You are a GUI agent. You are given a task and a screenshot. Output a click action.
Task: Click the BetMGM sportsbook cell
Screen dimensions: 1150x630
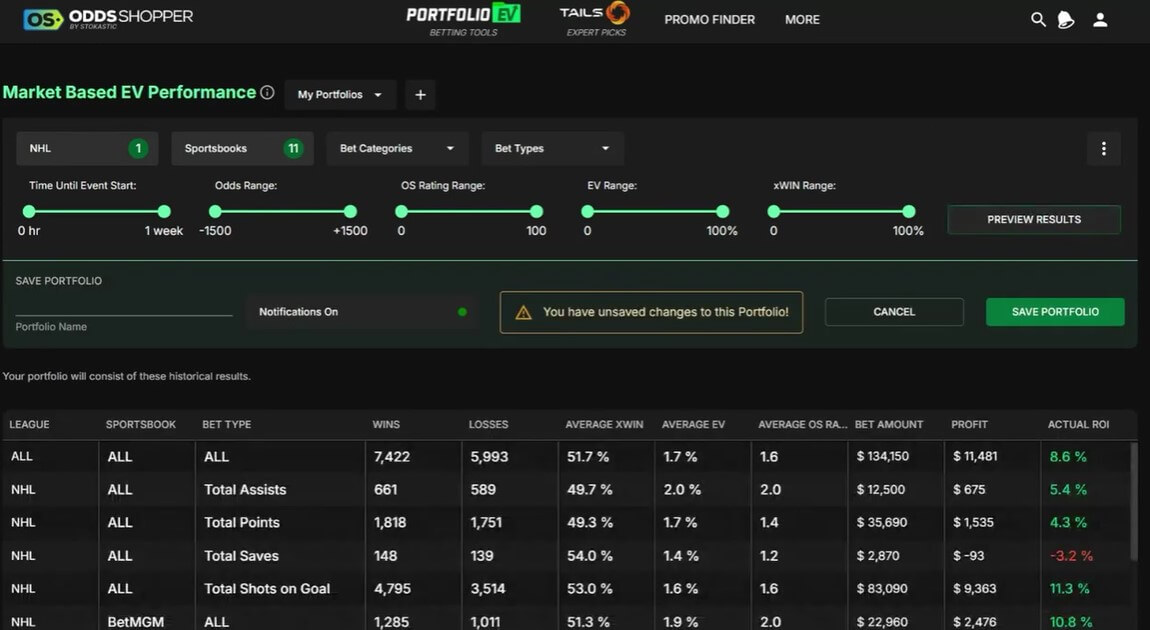pos(136,622)
